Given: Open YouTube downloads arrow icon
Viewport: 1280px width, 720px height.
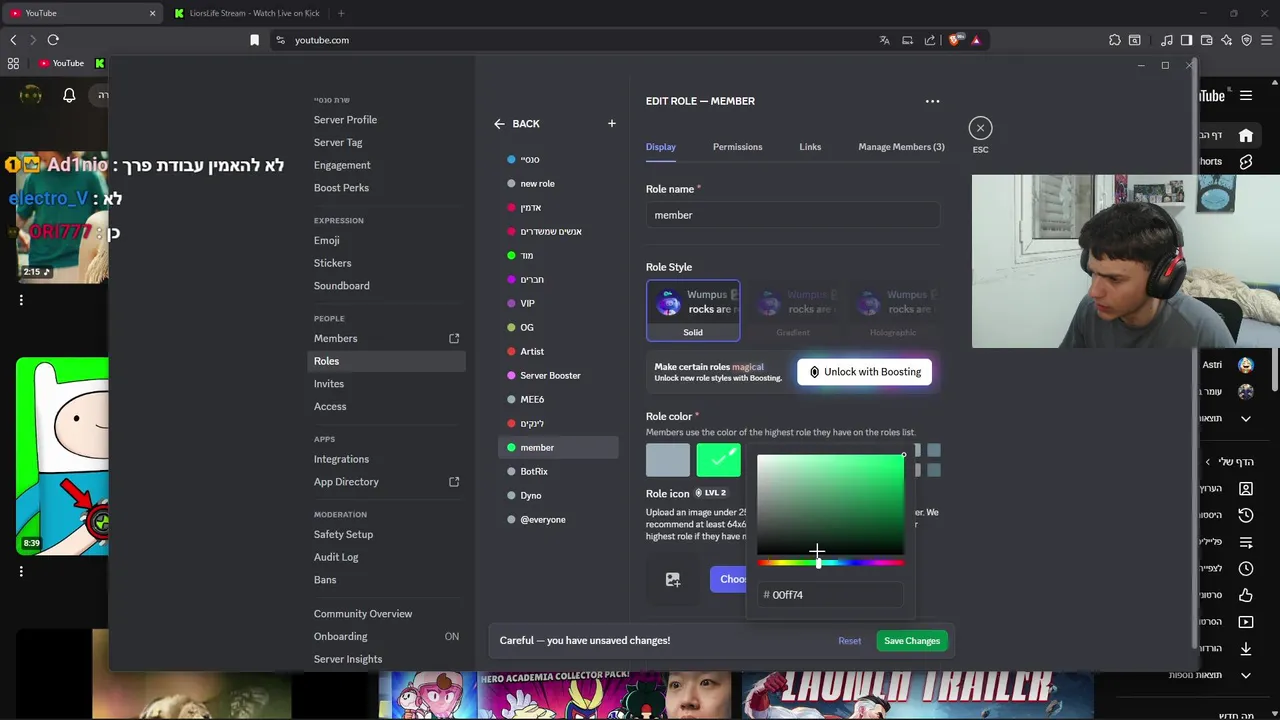Looking at the screenshot, I should [x=1246, y=648].
